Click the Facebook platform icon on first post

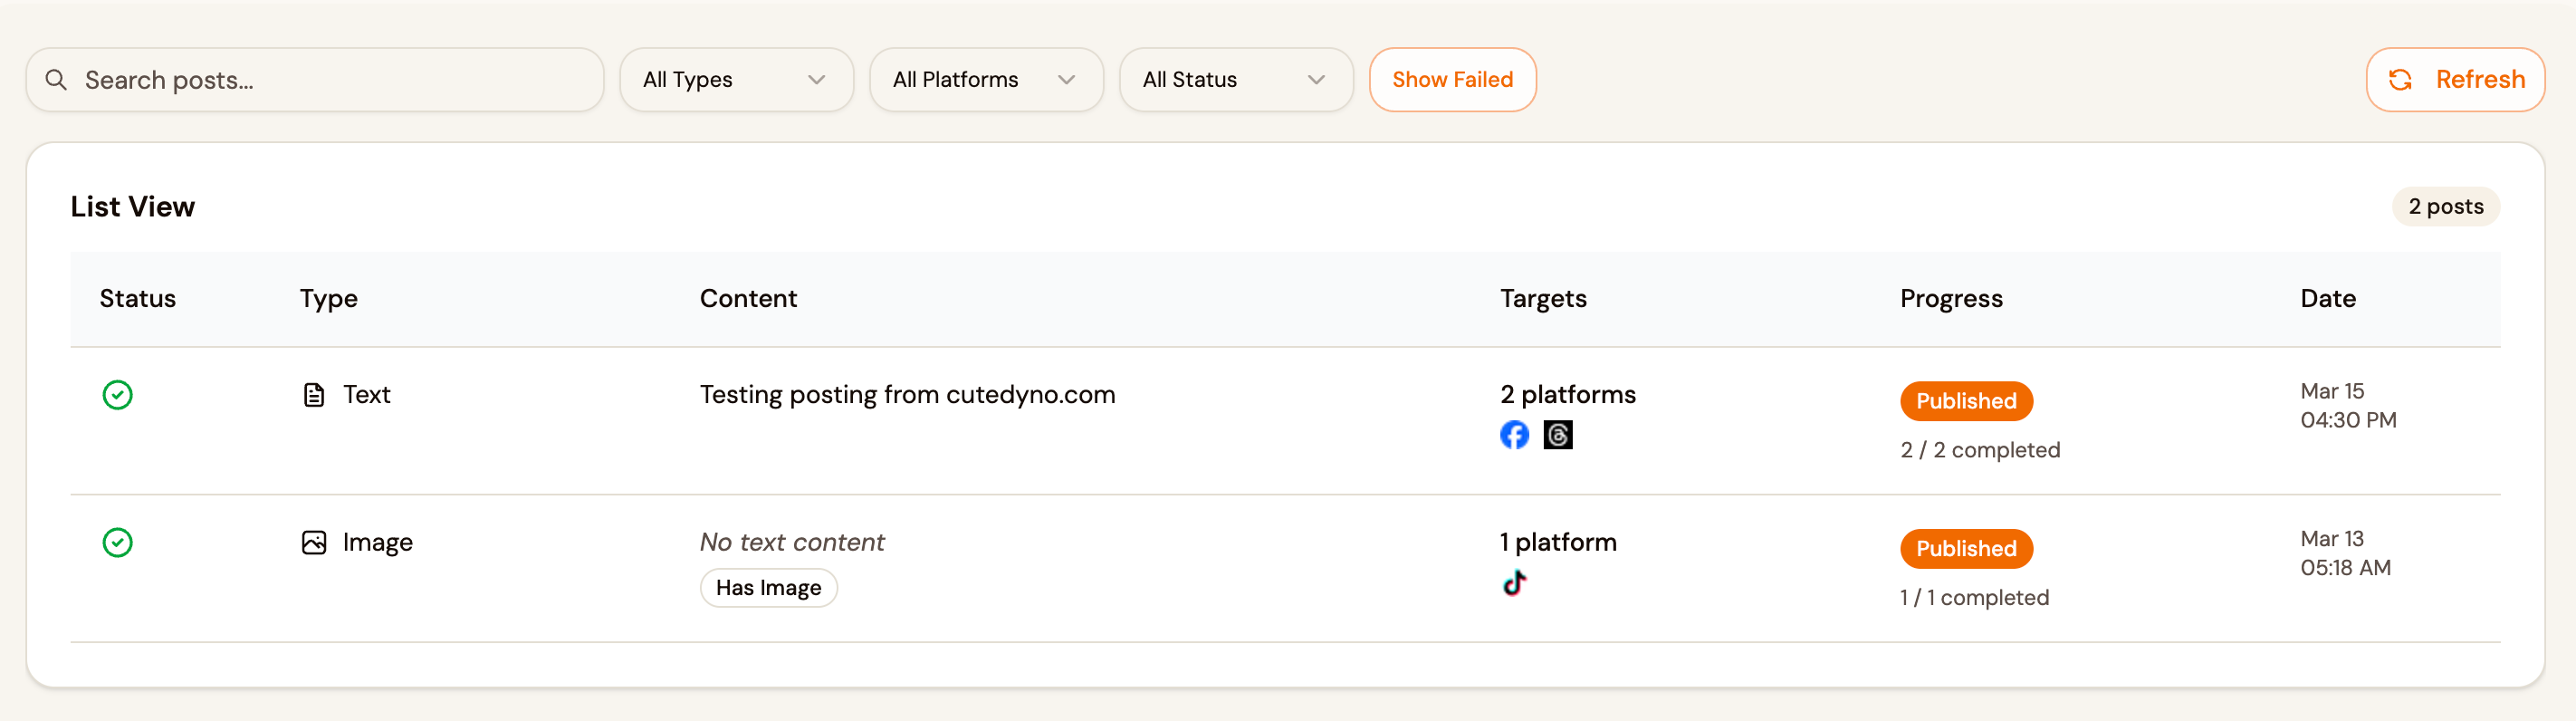1515,434
